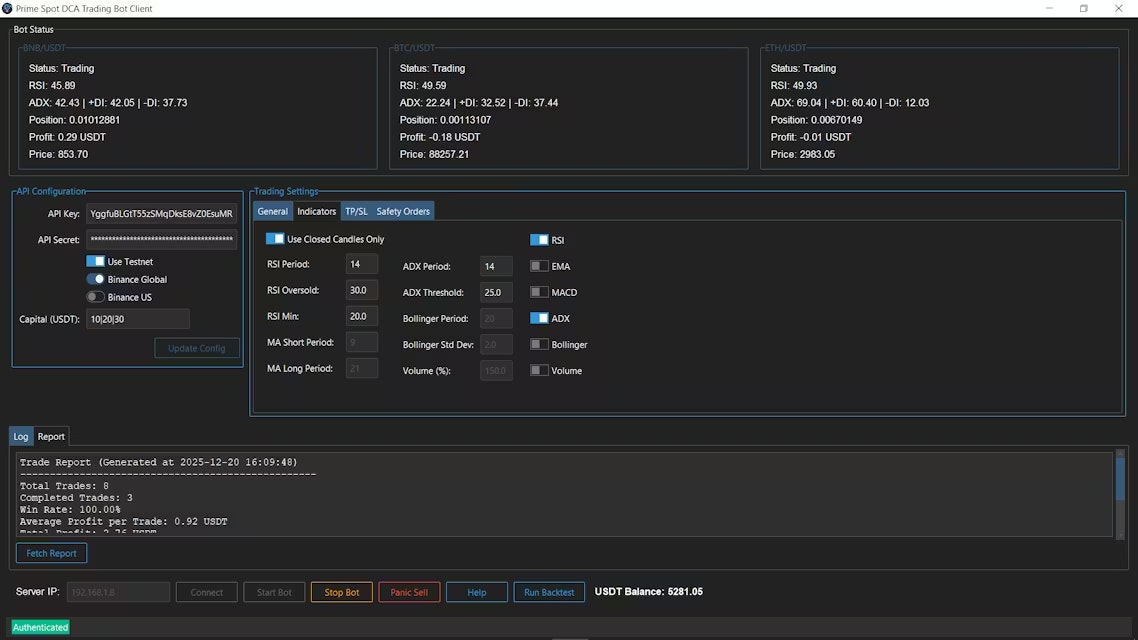Click the Capital (USDT) field
This screenshot has height=640, width=1138.
pos(138,319)
